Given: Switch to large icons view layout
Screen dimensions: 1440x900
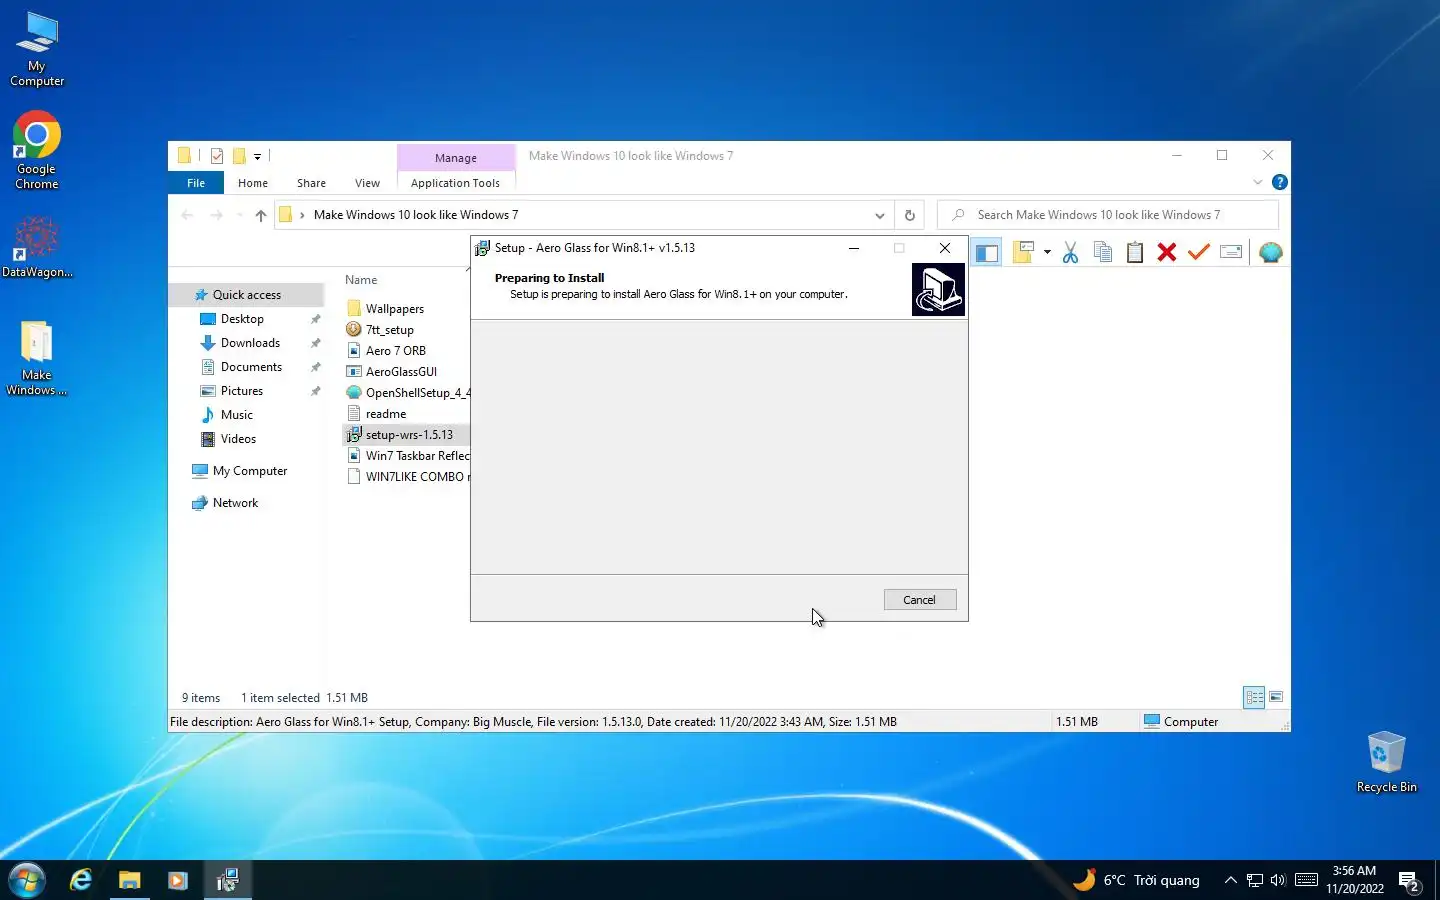Looking at the screenshot, I should click(1276, 697).
